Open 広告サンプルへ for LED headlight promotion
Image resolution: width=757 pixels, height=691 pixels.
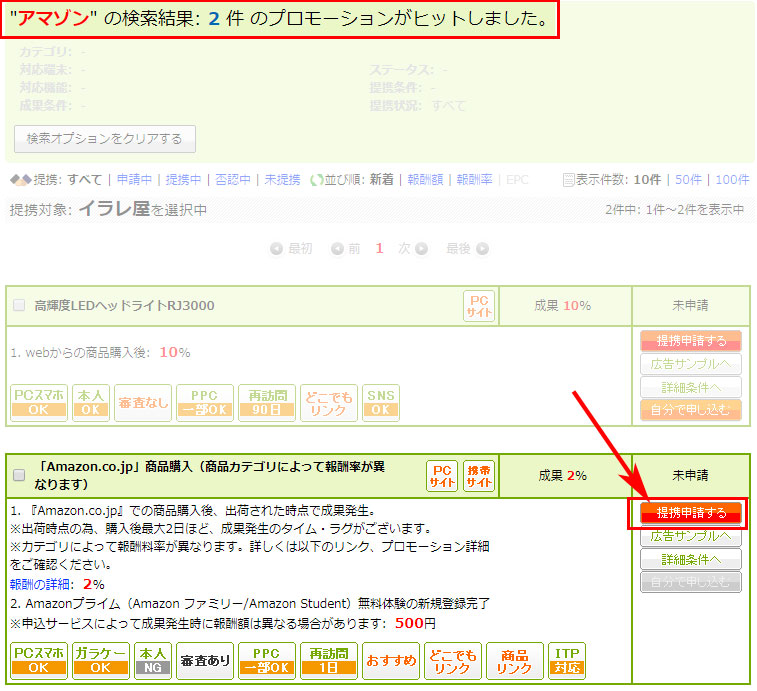pyautogui.click(x=691, y=364)
